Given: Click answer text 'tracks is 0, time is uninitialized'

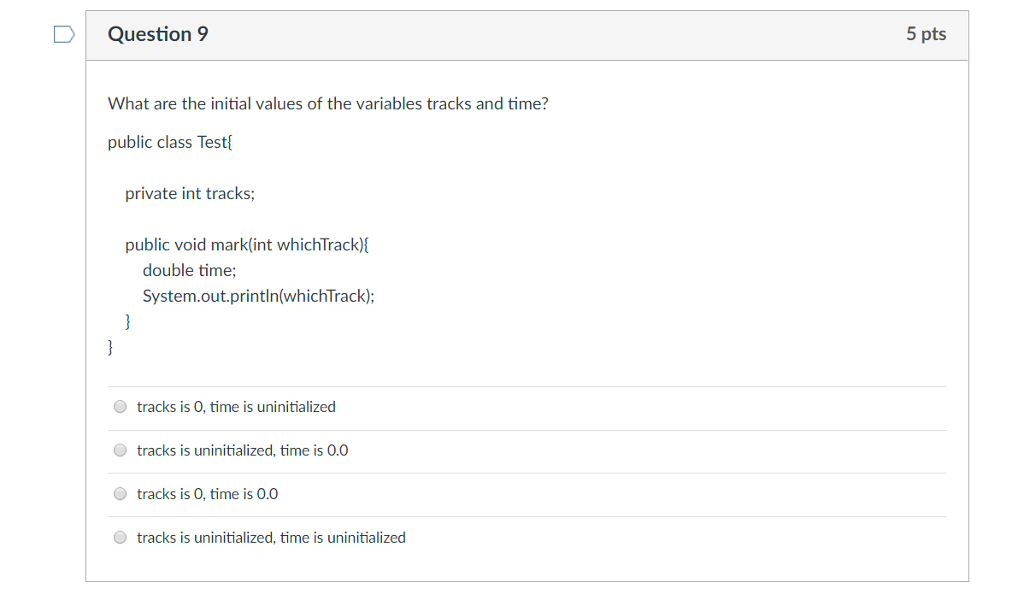Looking at the screenshot, I should click(x=236, y=407).
